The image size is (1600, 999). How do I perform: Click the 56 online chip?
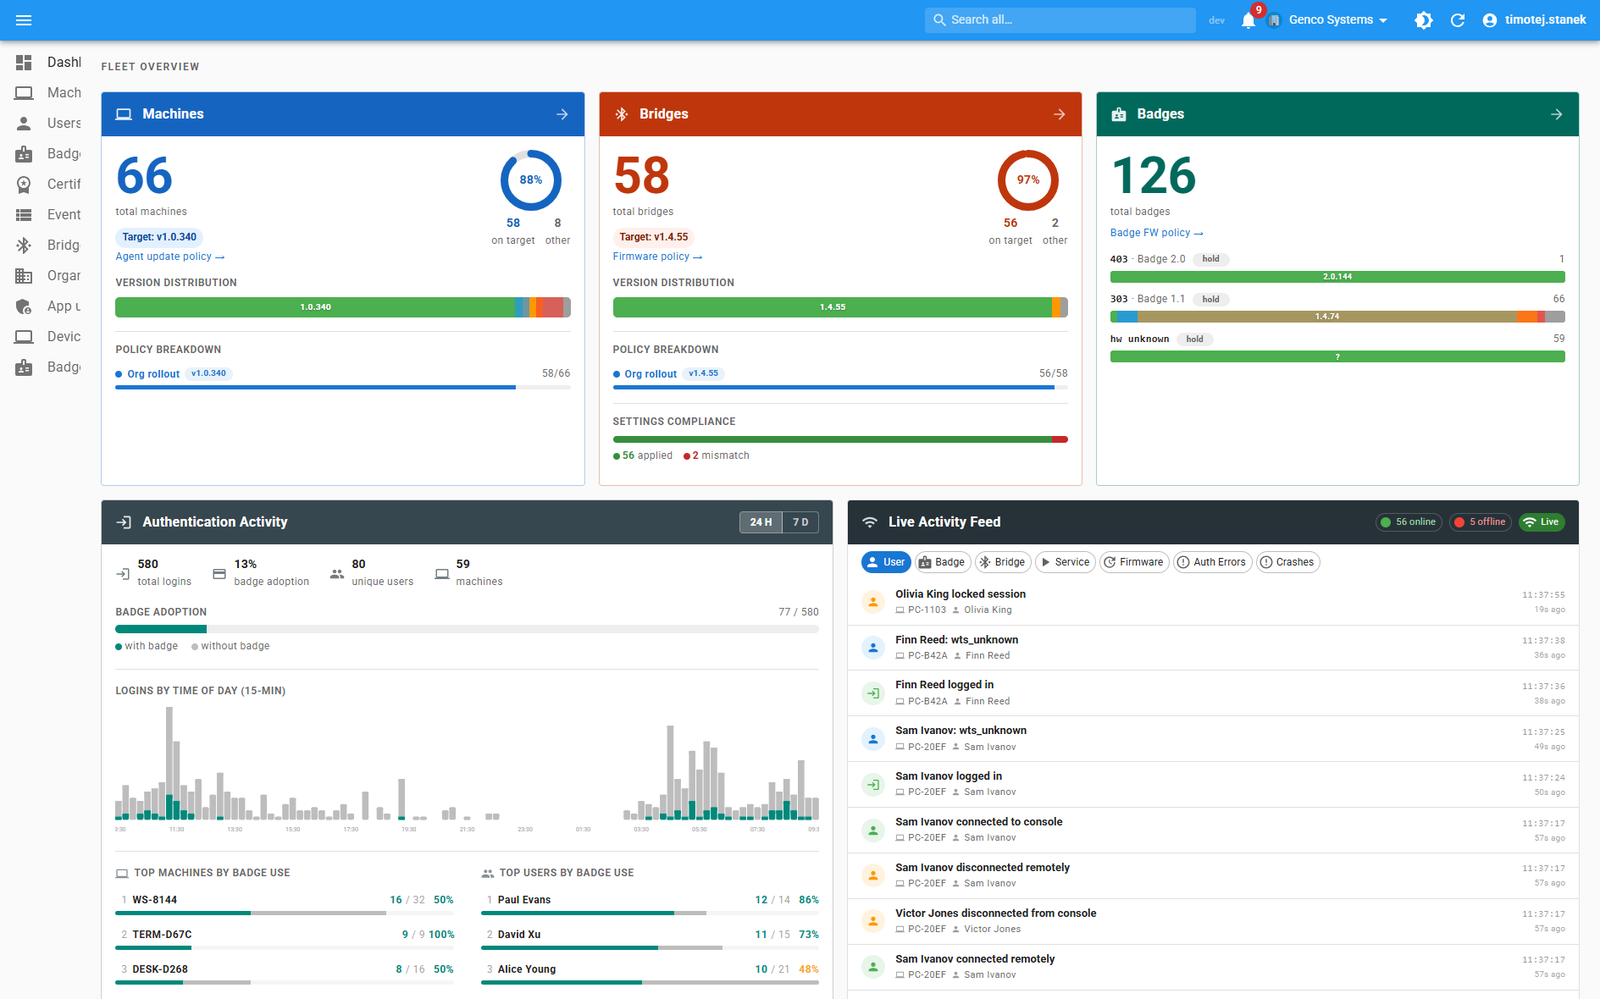pyautogui.click(x=1407, y=522)
